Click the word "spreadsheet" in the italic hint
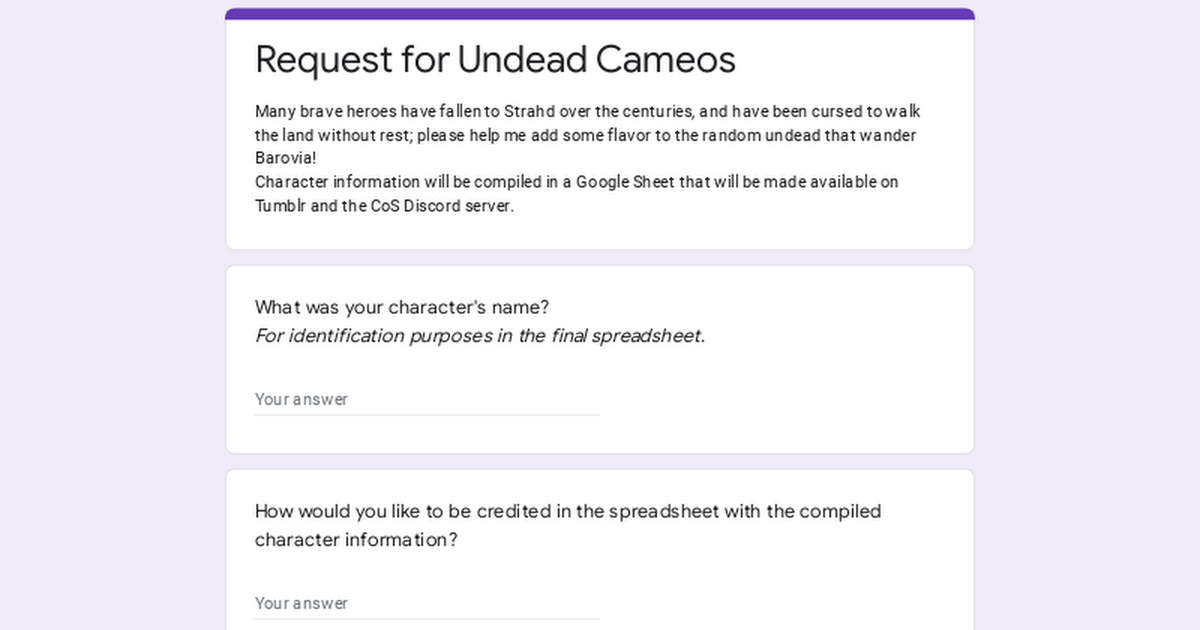Image resolution: width=1200 pixels, height=630 pixels. [x=648, y=336]
